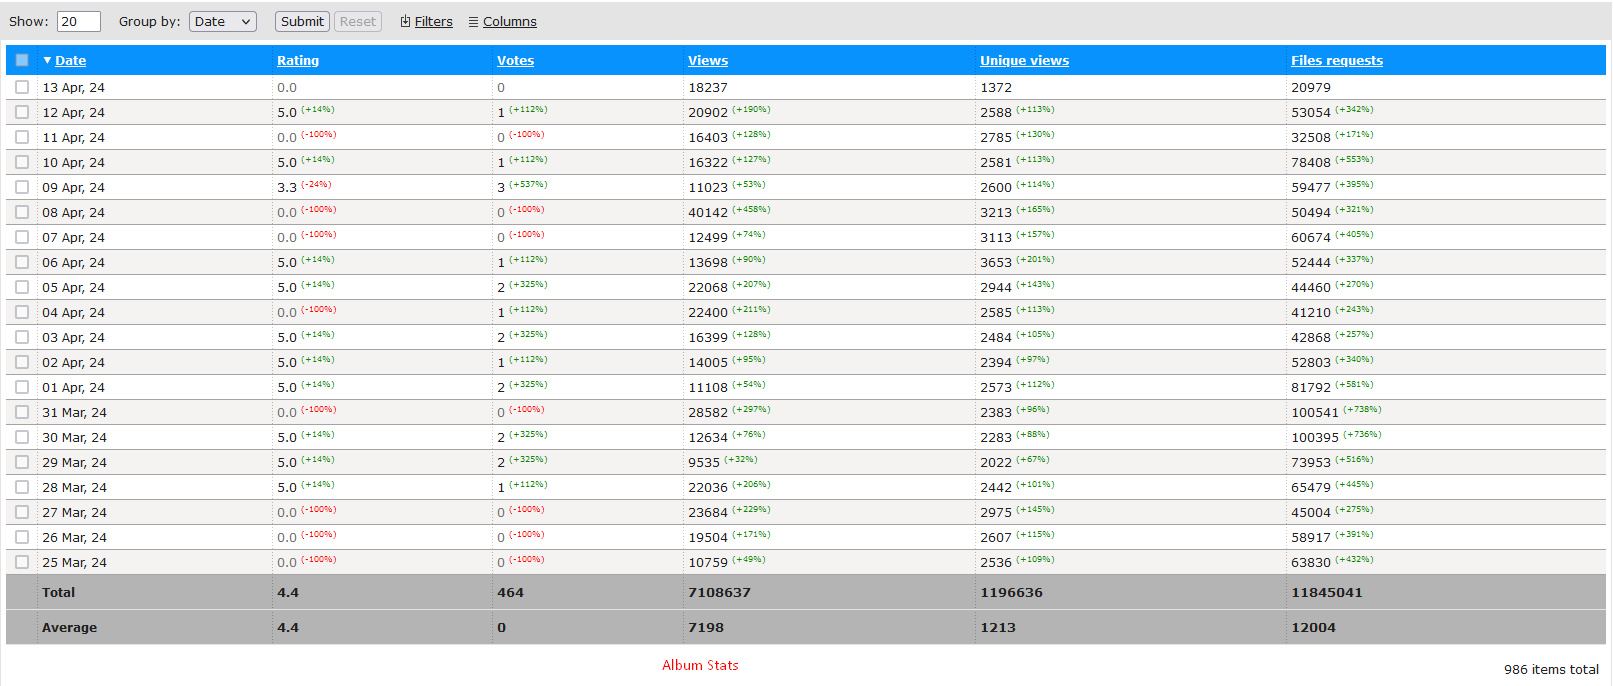Click the total views 7108637
1613x686 pixels.
pos(719,592)
